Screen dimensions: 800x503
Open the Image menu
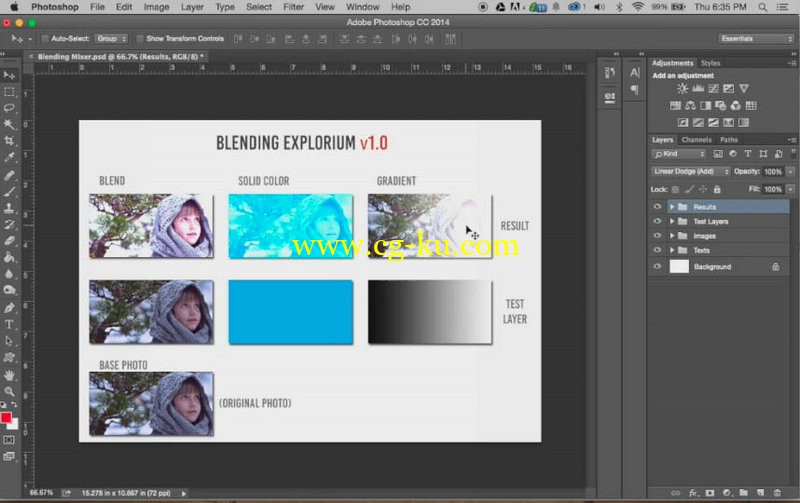tap(156, 7)
